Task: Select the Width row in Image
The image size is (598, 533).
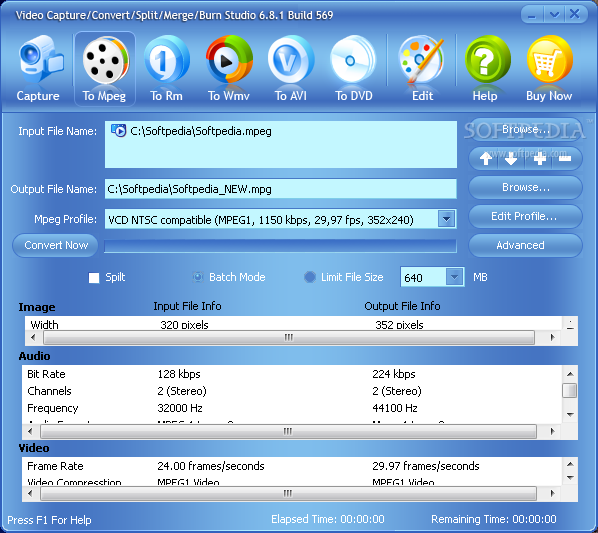Action: (294, 325)
